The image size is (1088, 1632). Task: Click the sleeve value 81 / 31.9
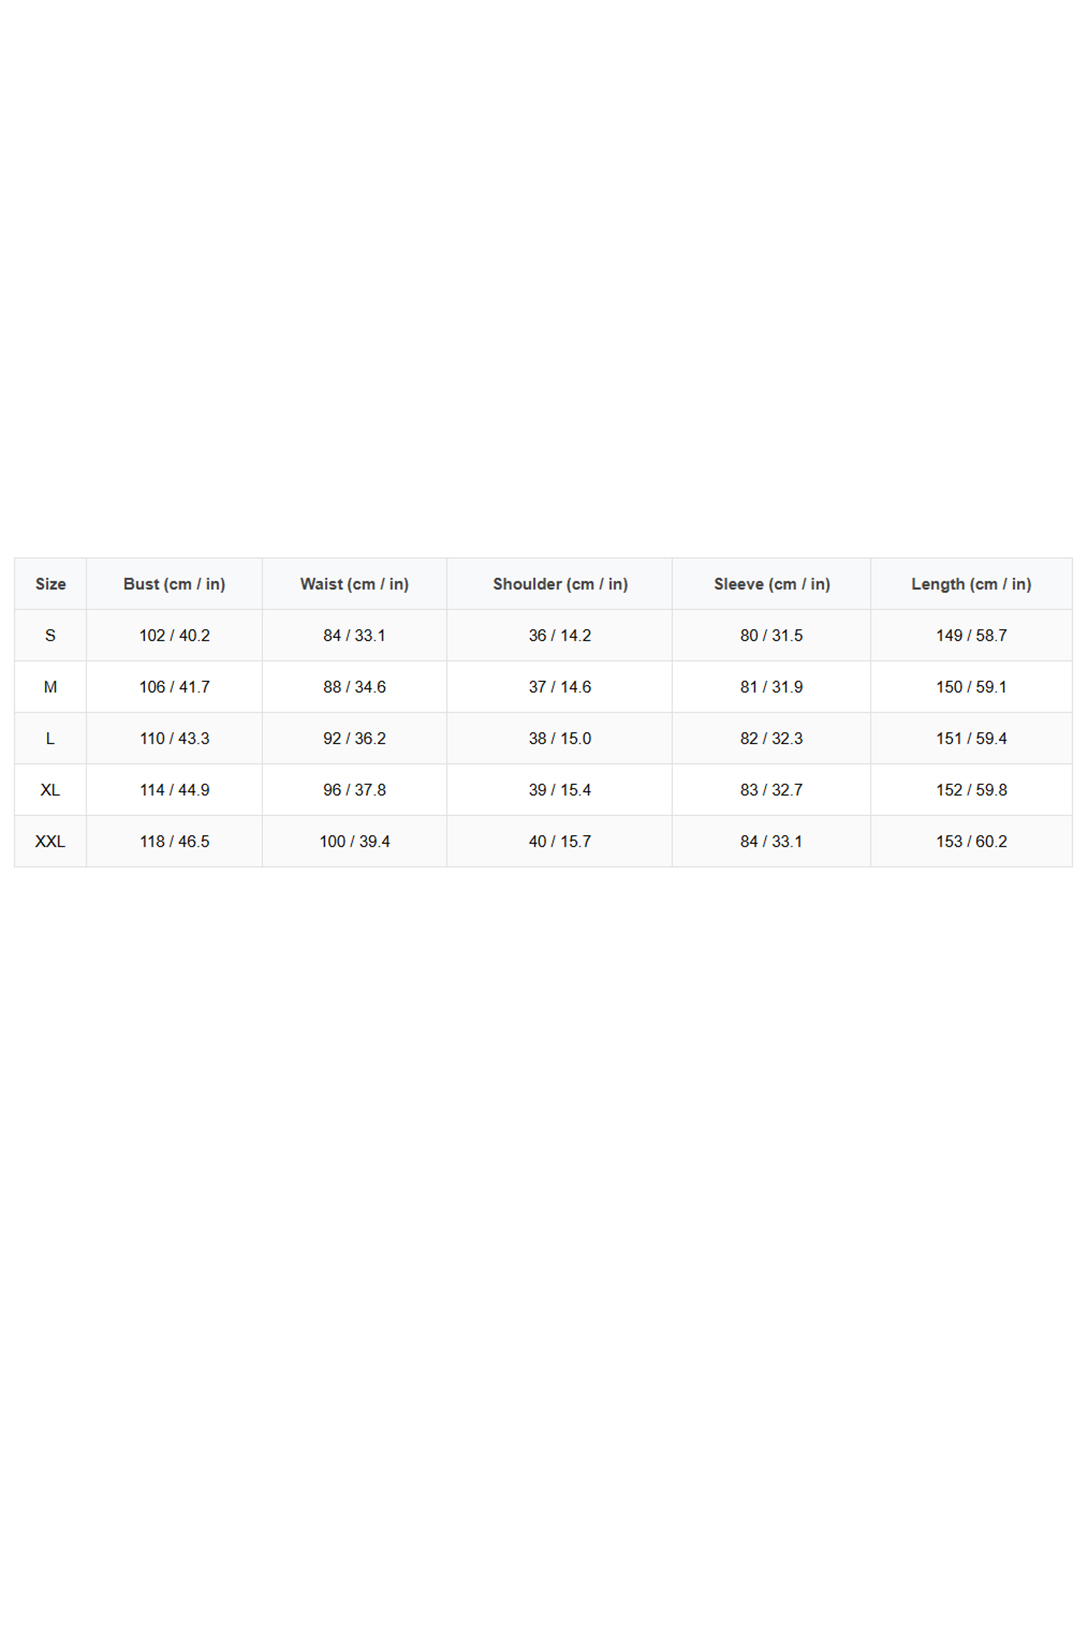pos(771,687)
